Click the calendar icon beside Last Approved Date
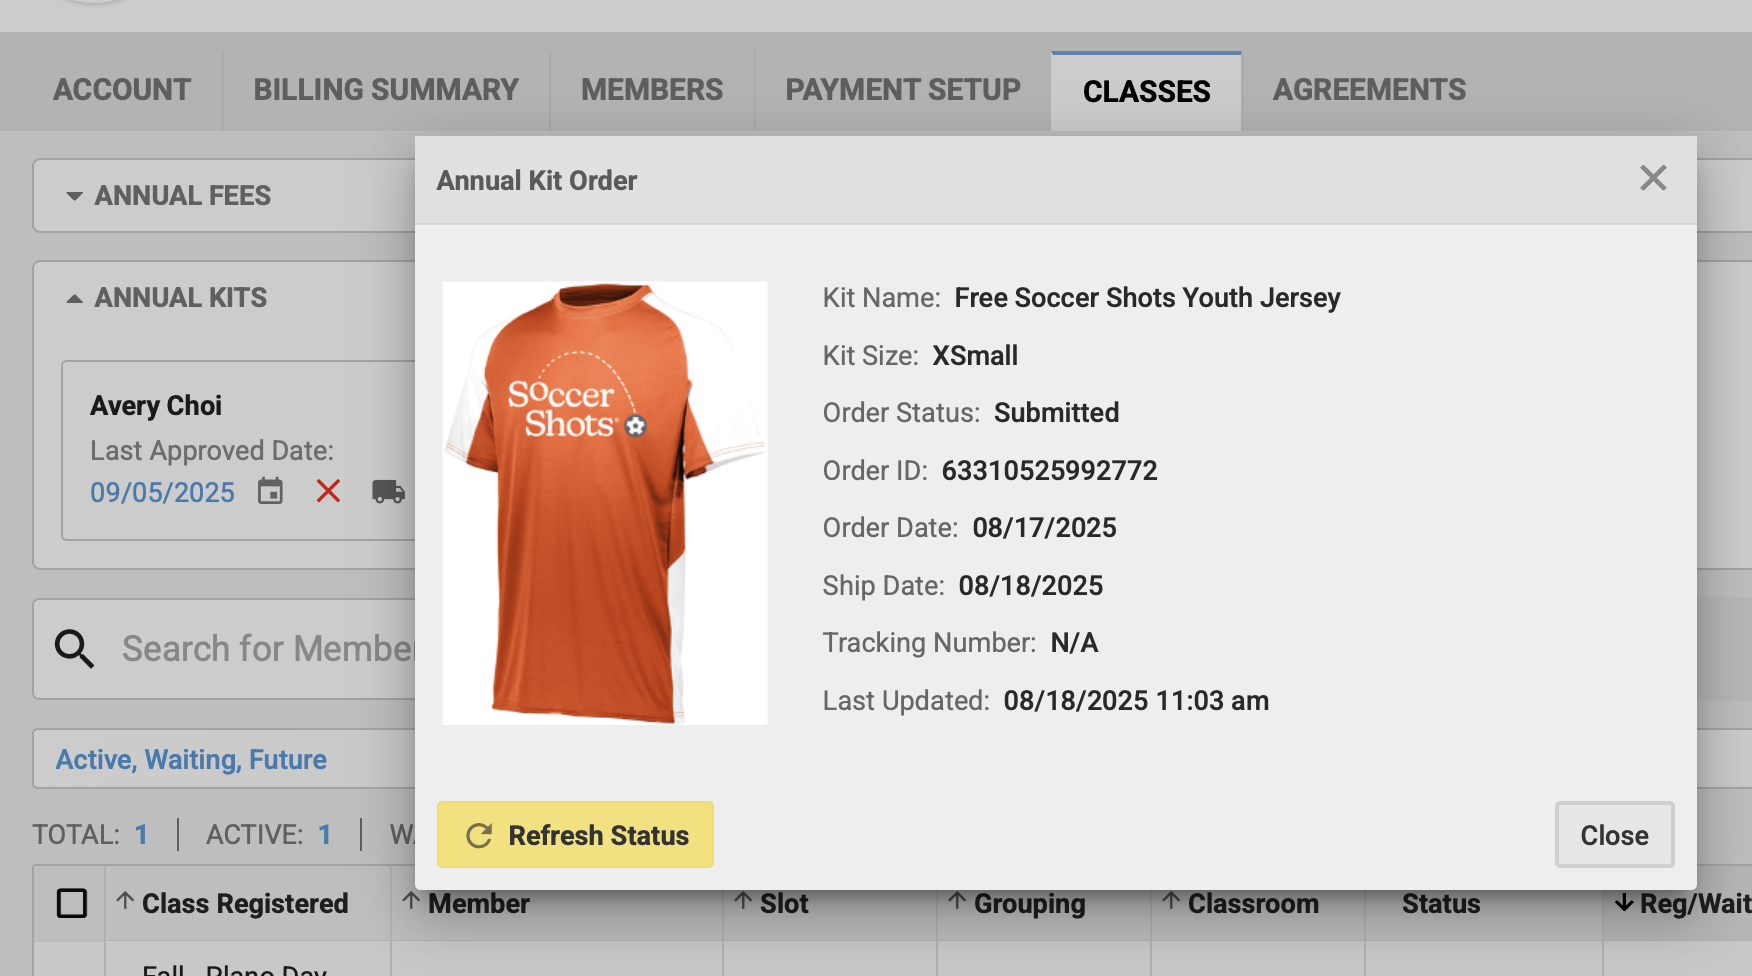 (270, 491)
